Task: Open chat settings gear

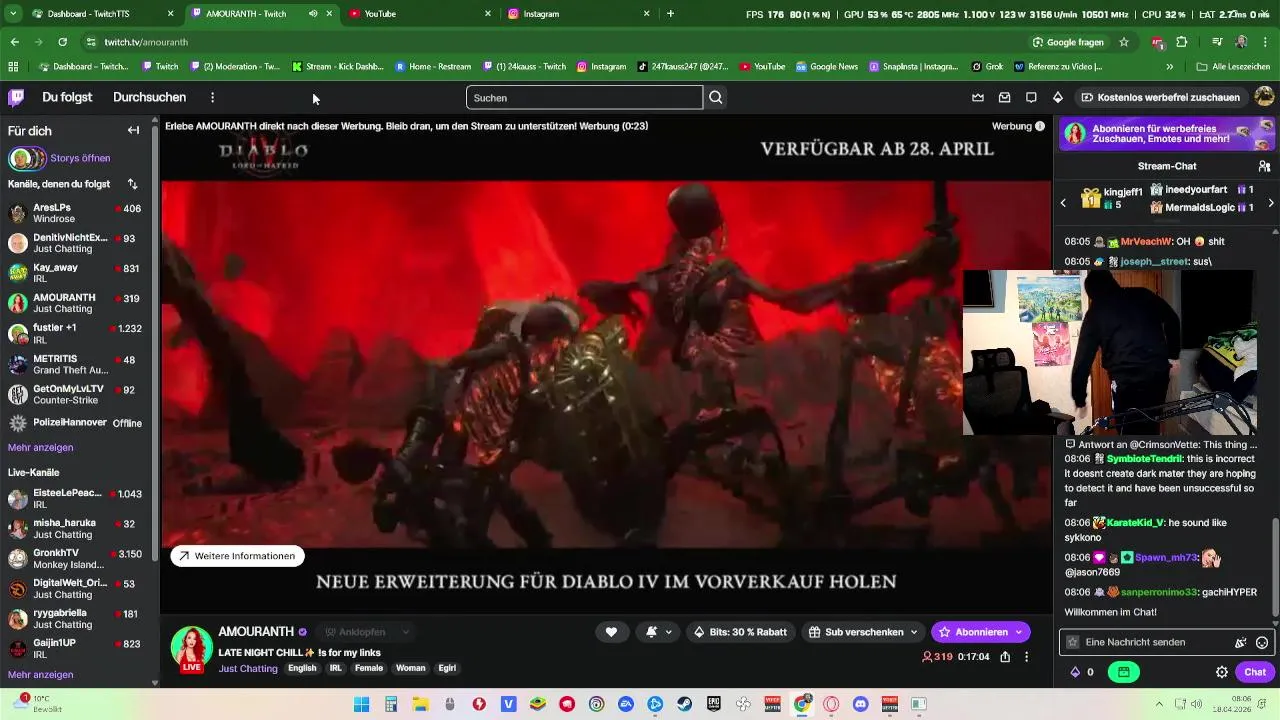Action: [x=1221, y=672]
